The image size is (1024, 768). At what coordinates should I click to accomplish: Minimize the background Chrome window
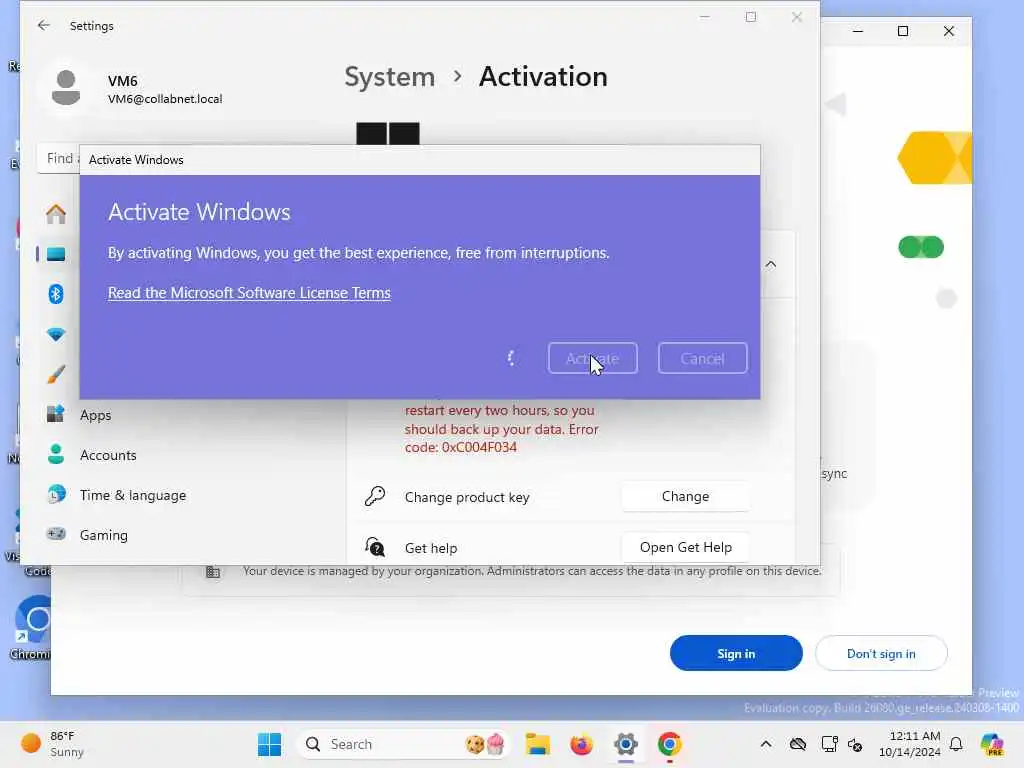[858, 31]
